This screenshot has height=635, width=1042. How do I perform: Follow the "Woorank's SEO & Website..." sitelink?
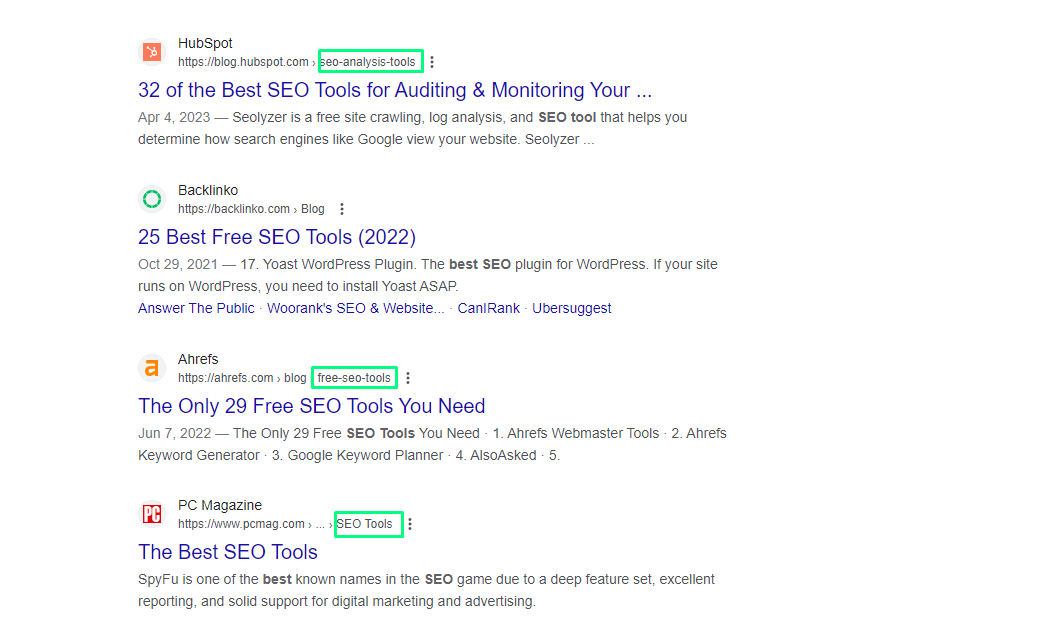click(356, 308)
